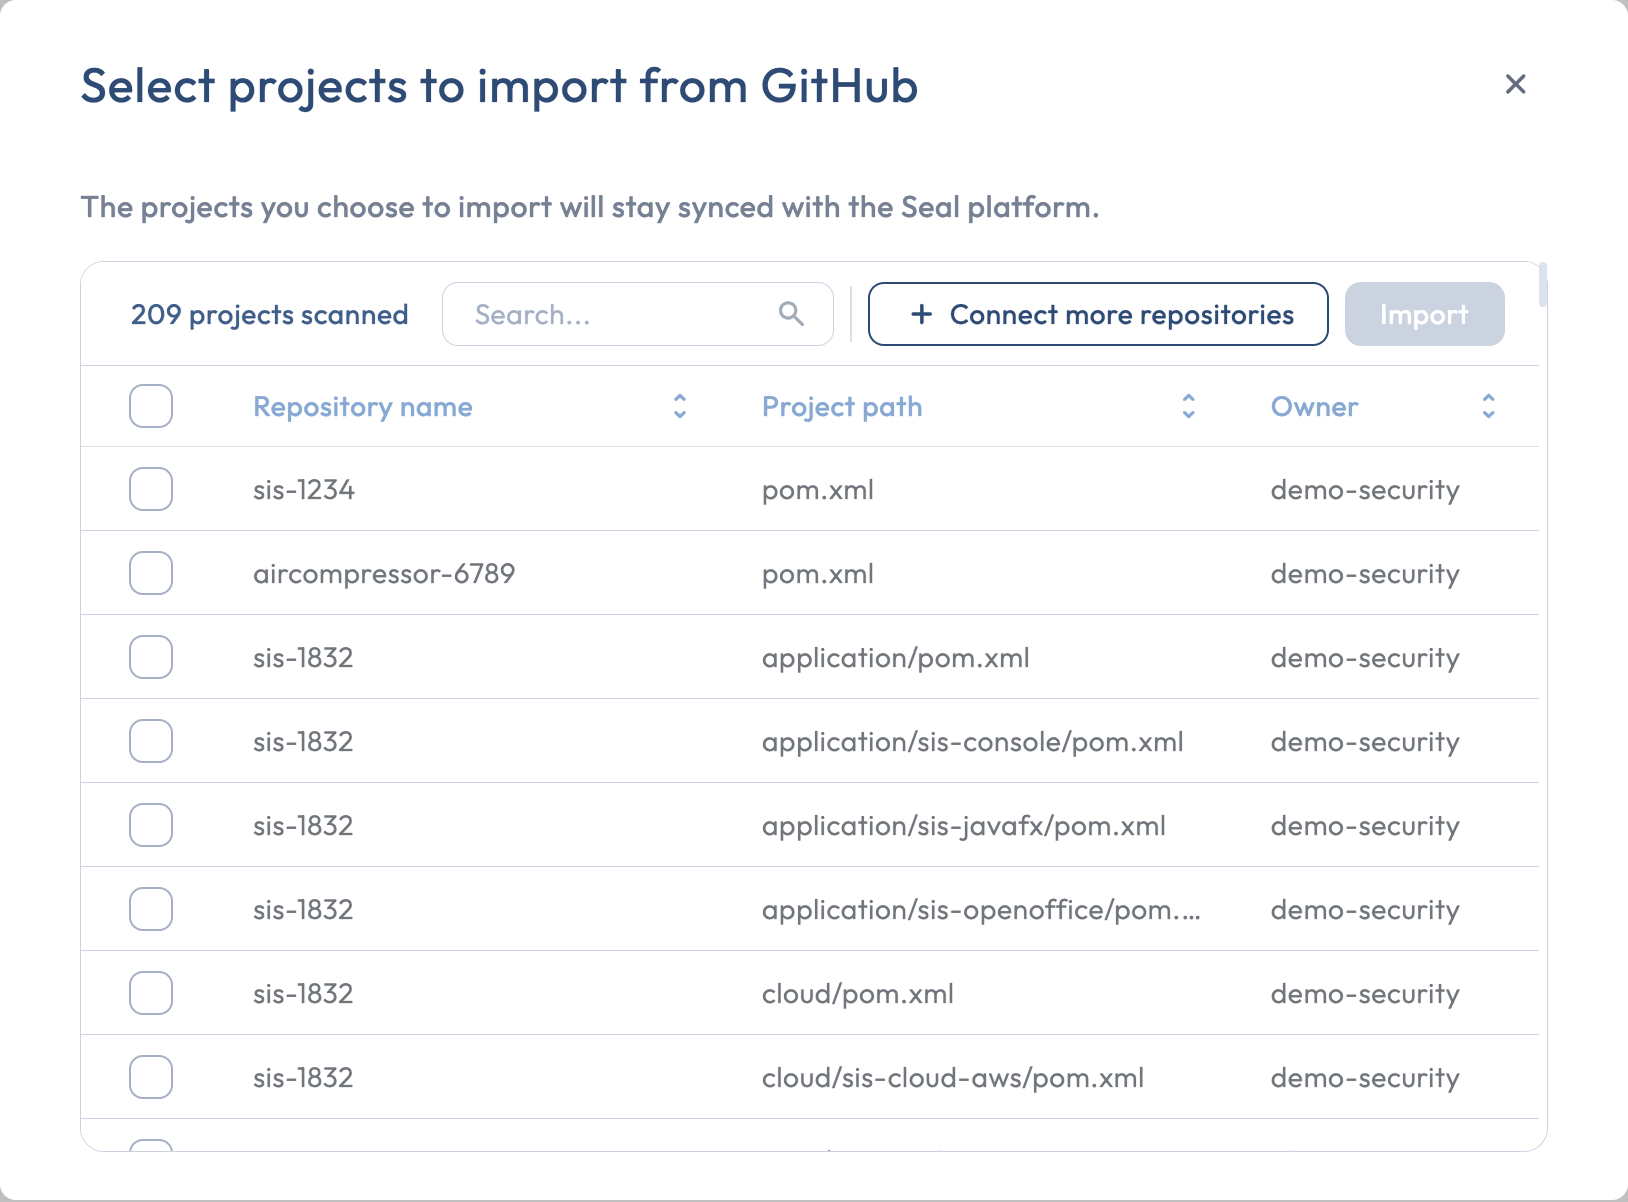This screenshot has width=1628, height=1202.
Task: Check the cloud/pom.xml row checkbox
Action: [151, 993]
